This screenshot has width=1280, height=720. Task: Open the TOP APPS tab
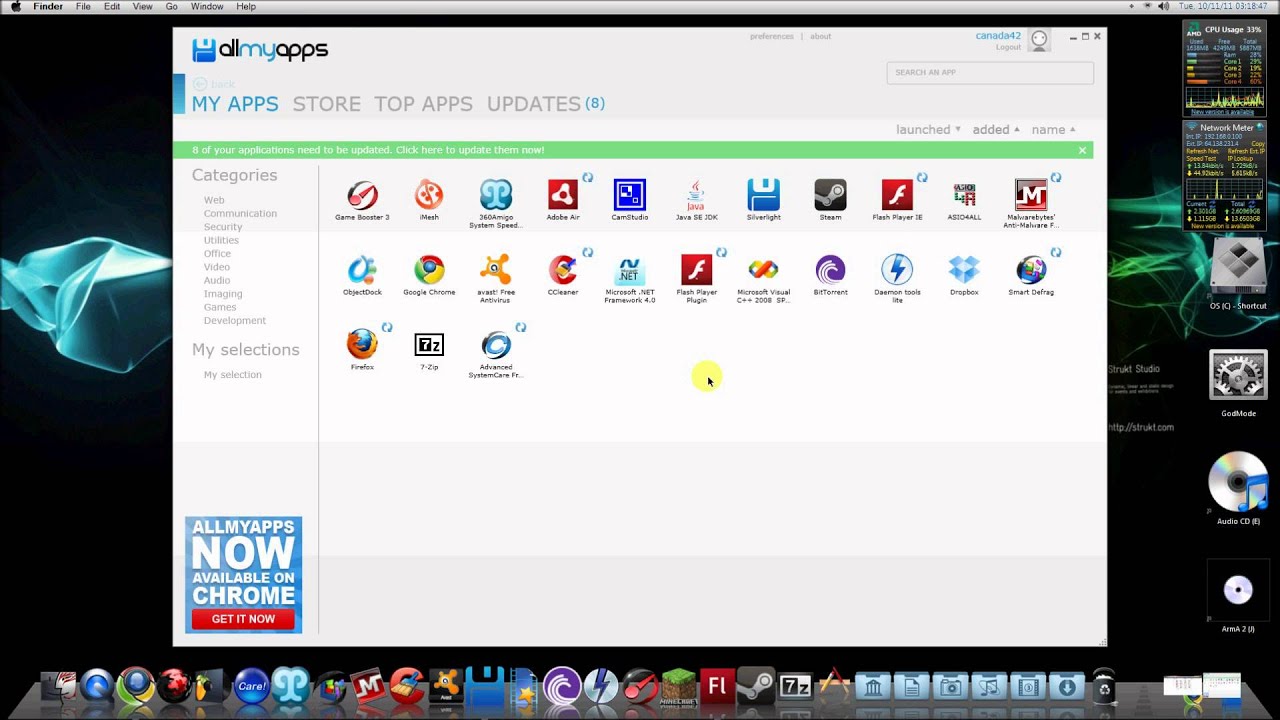(423, 104)
